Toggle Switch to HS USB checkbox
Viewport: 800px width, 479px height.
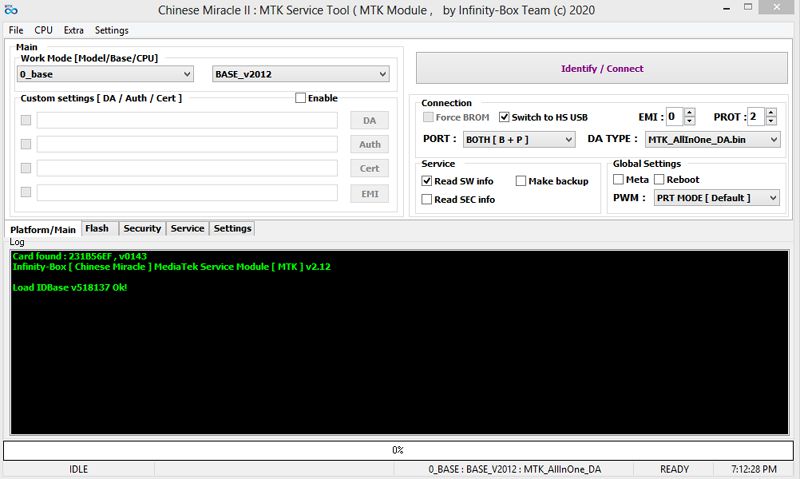click(504, 117)
